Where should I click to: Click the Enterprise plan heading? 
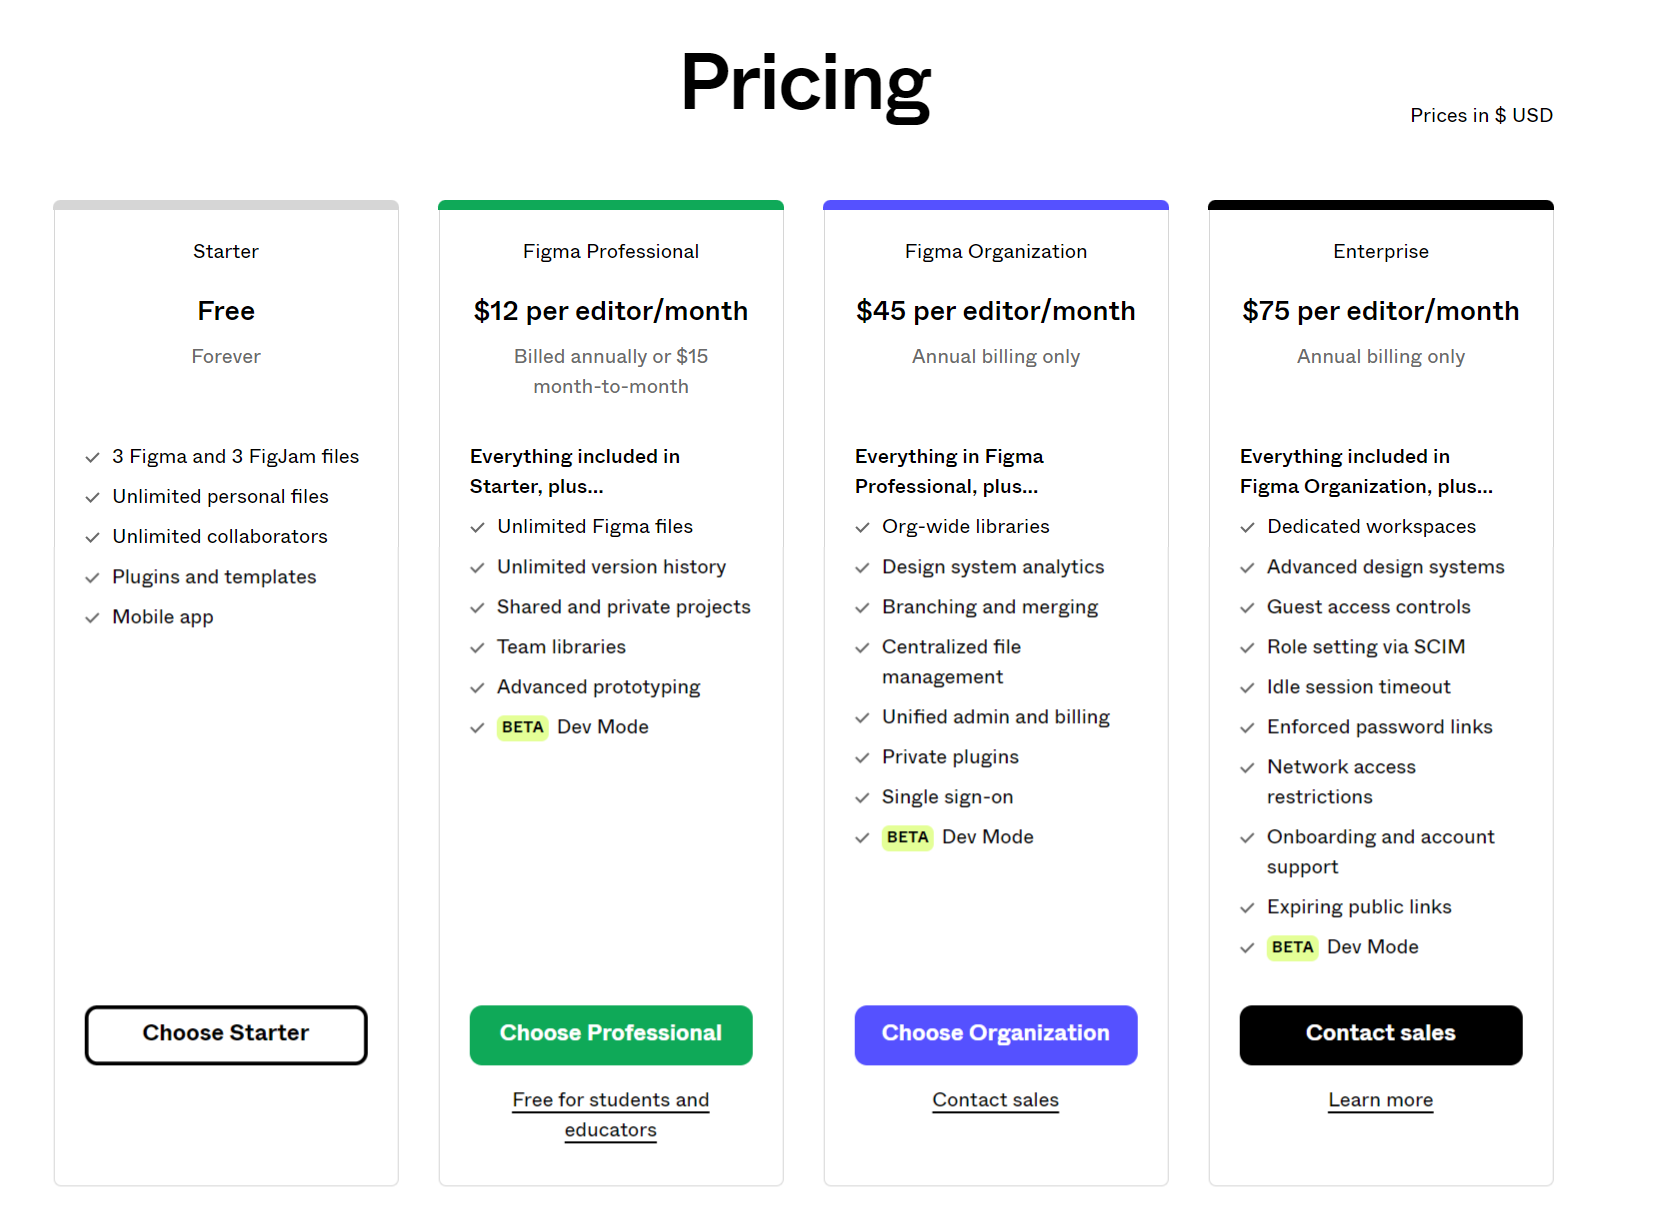(x=1380, y=251)
